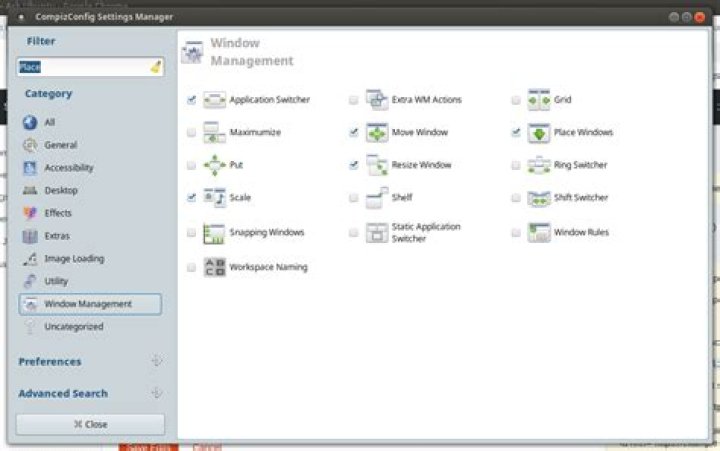Screen dimensions: 720x451
Task: Expand the Advanced Search section arrow
Action: tap(157, 393)
